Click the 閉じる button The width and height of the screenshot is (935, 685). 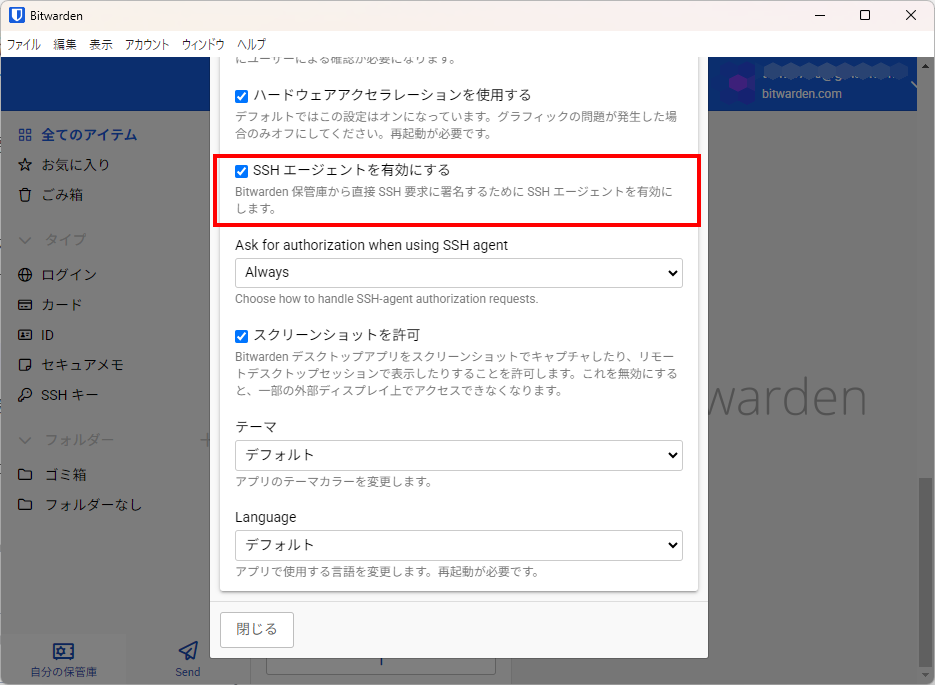pos(256,629)
